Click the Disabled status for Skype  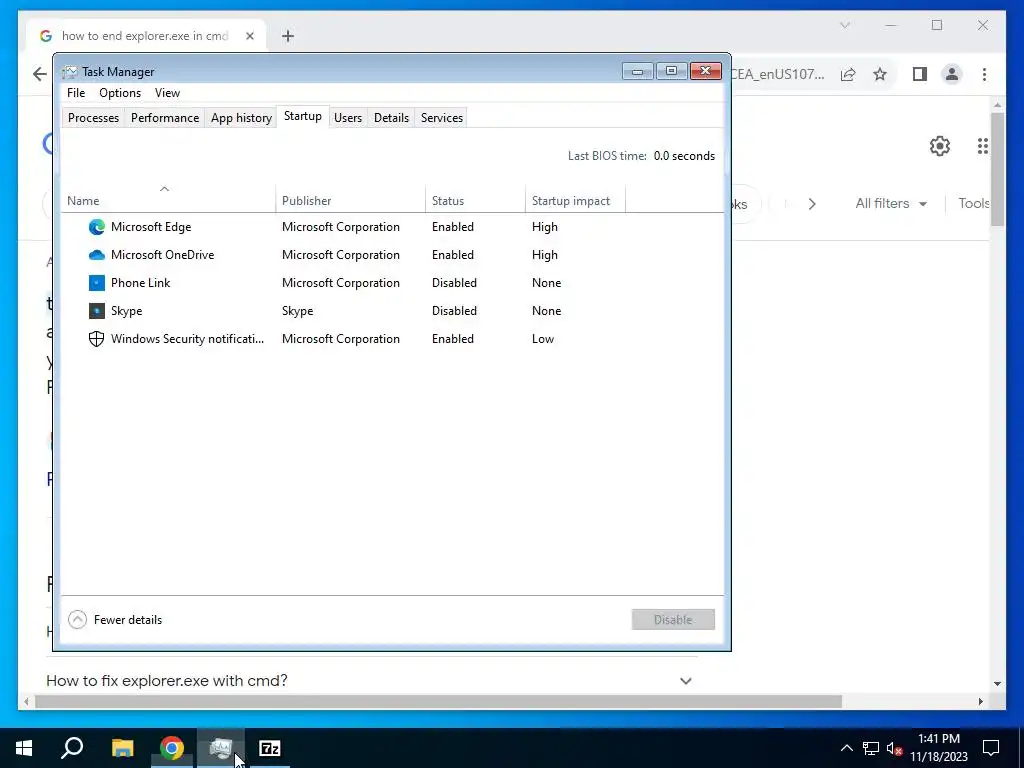[x=454, y=311]
